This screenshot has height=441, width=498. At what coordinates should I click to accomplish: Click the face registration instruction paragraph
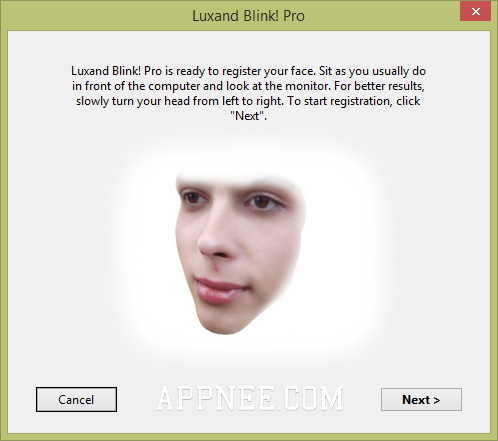pos(248,93)
